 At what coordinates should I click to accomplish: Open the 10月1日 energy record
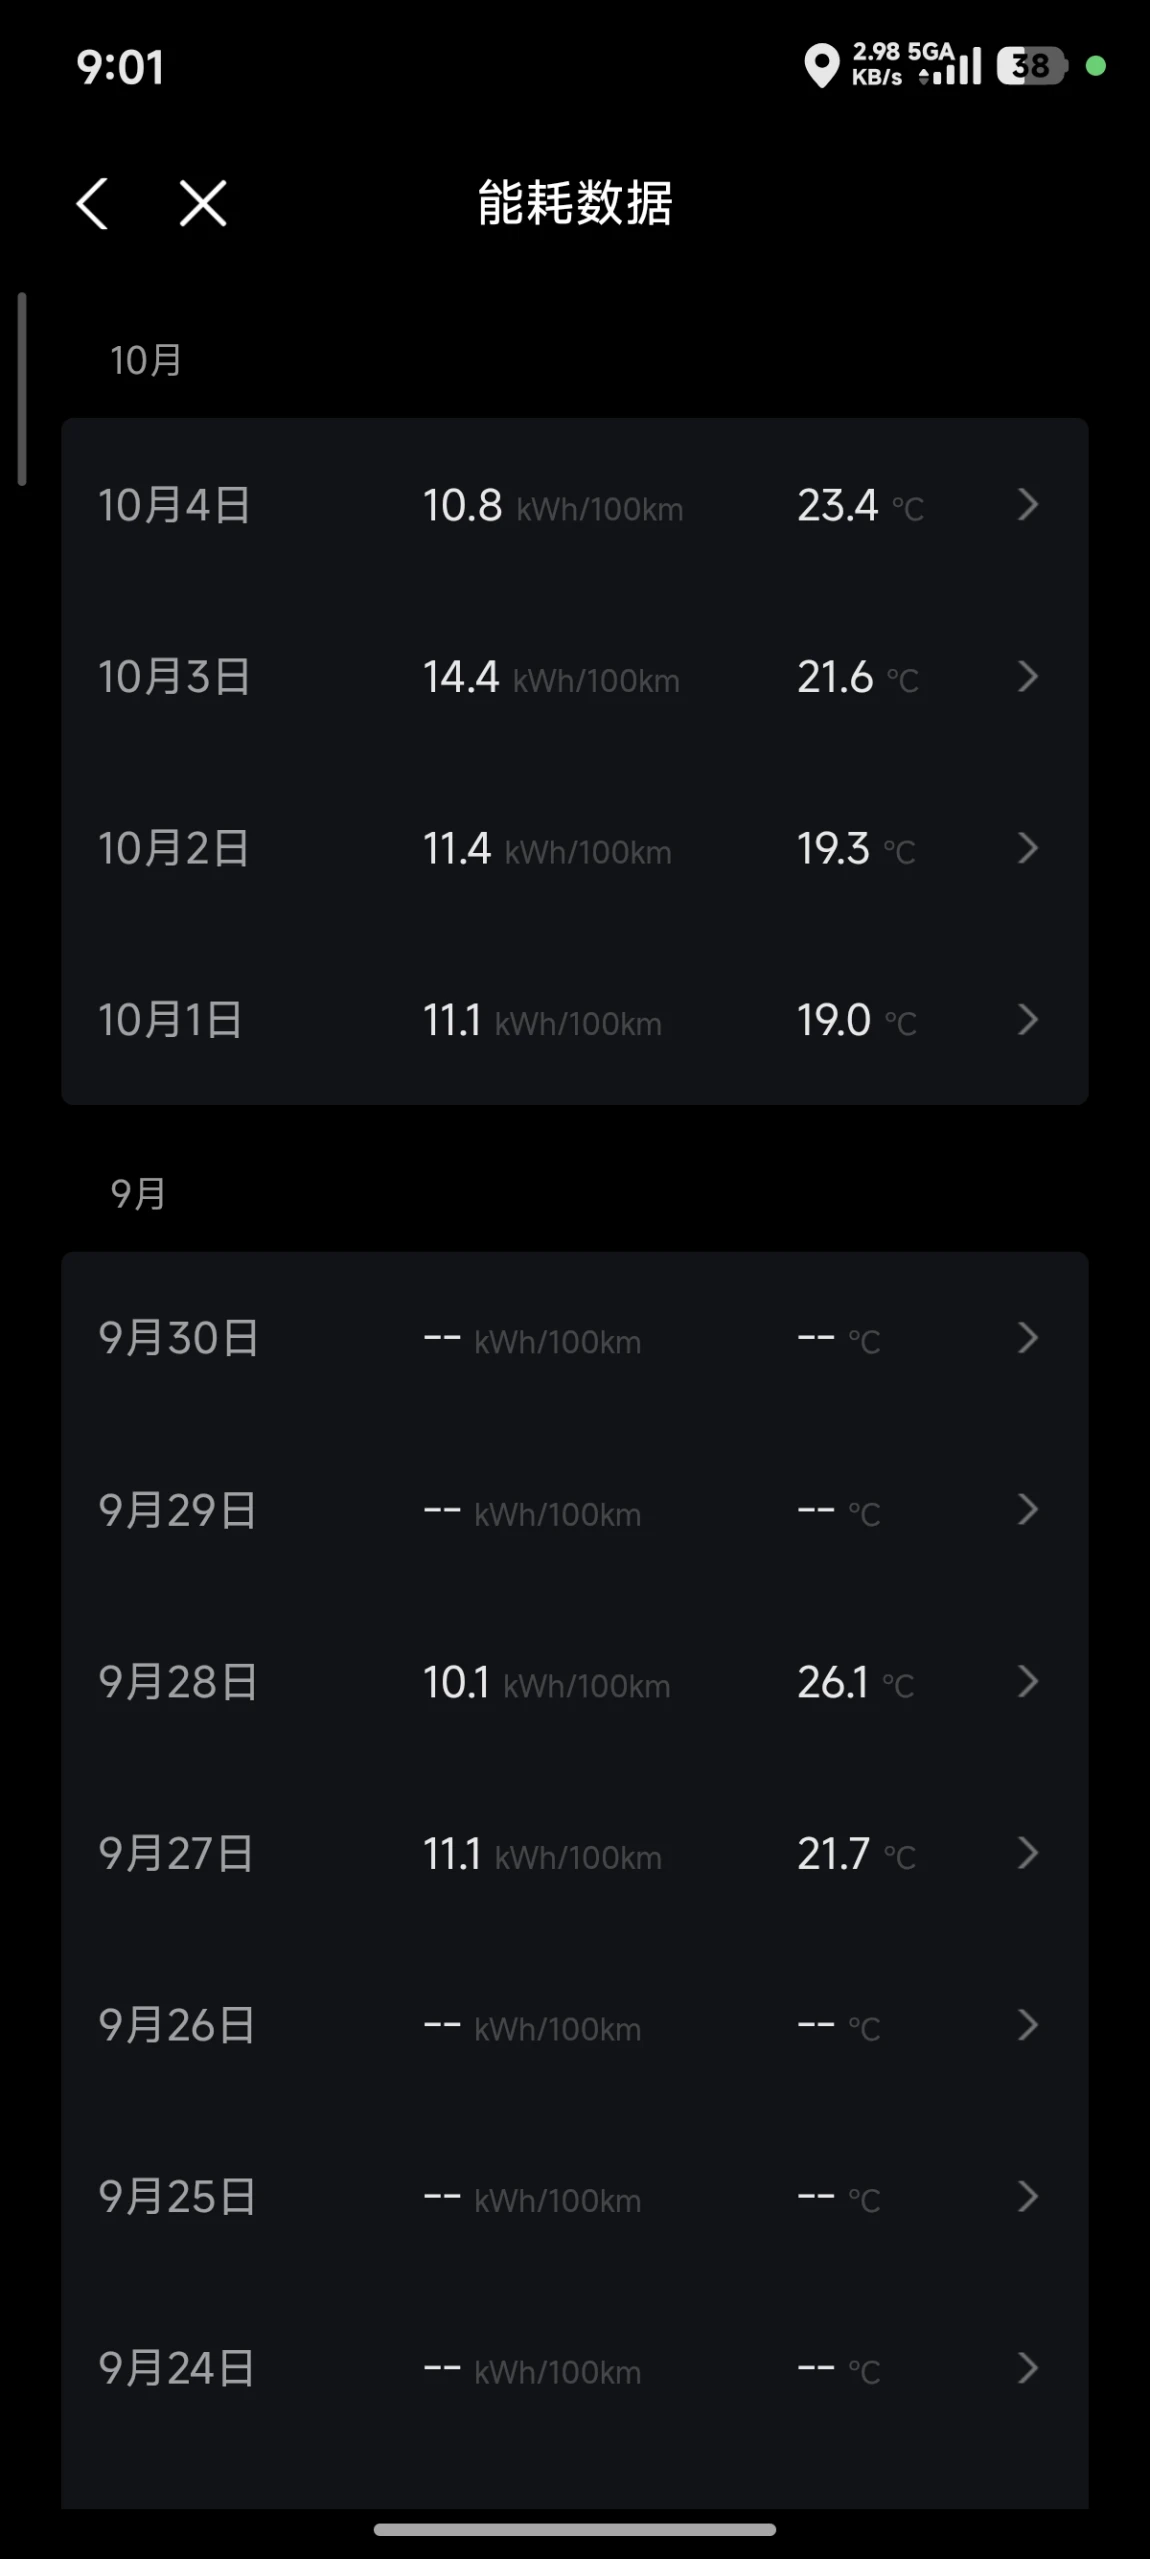coord(574,1020)
